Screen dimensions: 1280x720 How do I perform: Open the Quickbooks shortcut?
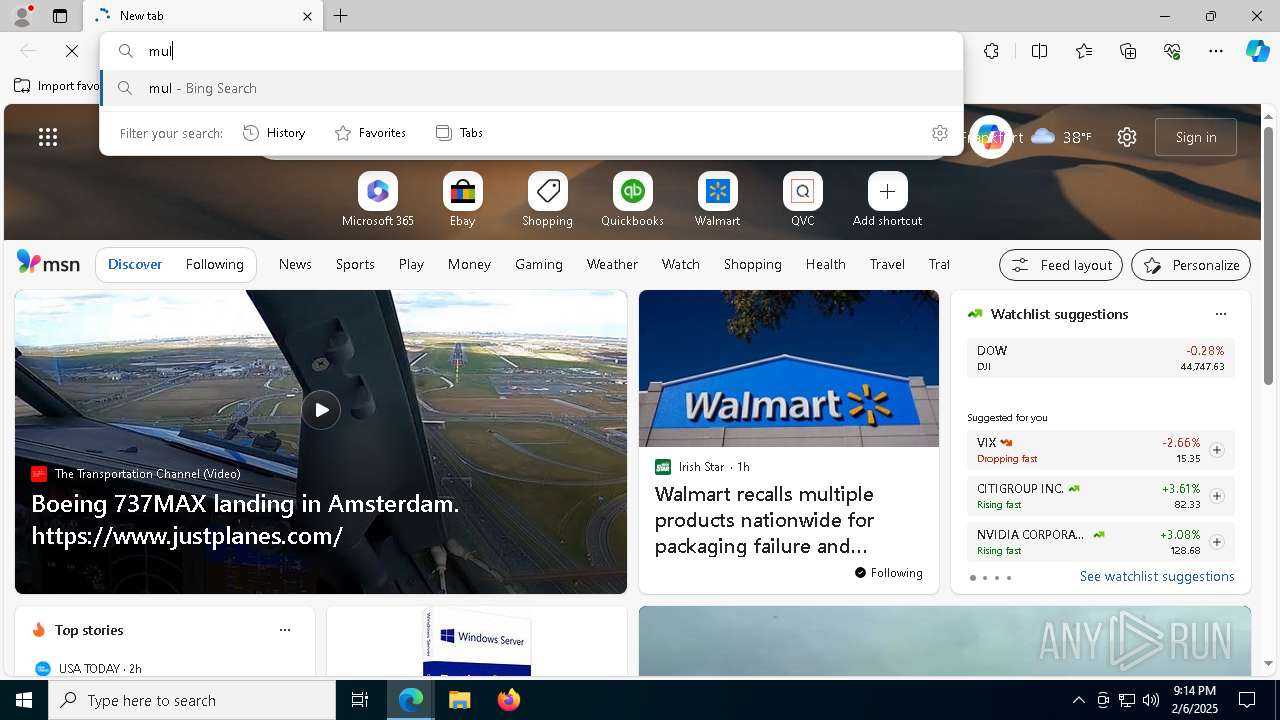(632, 200)
